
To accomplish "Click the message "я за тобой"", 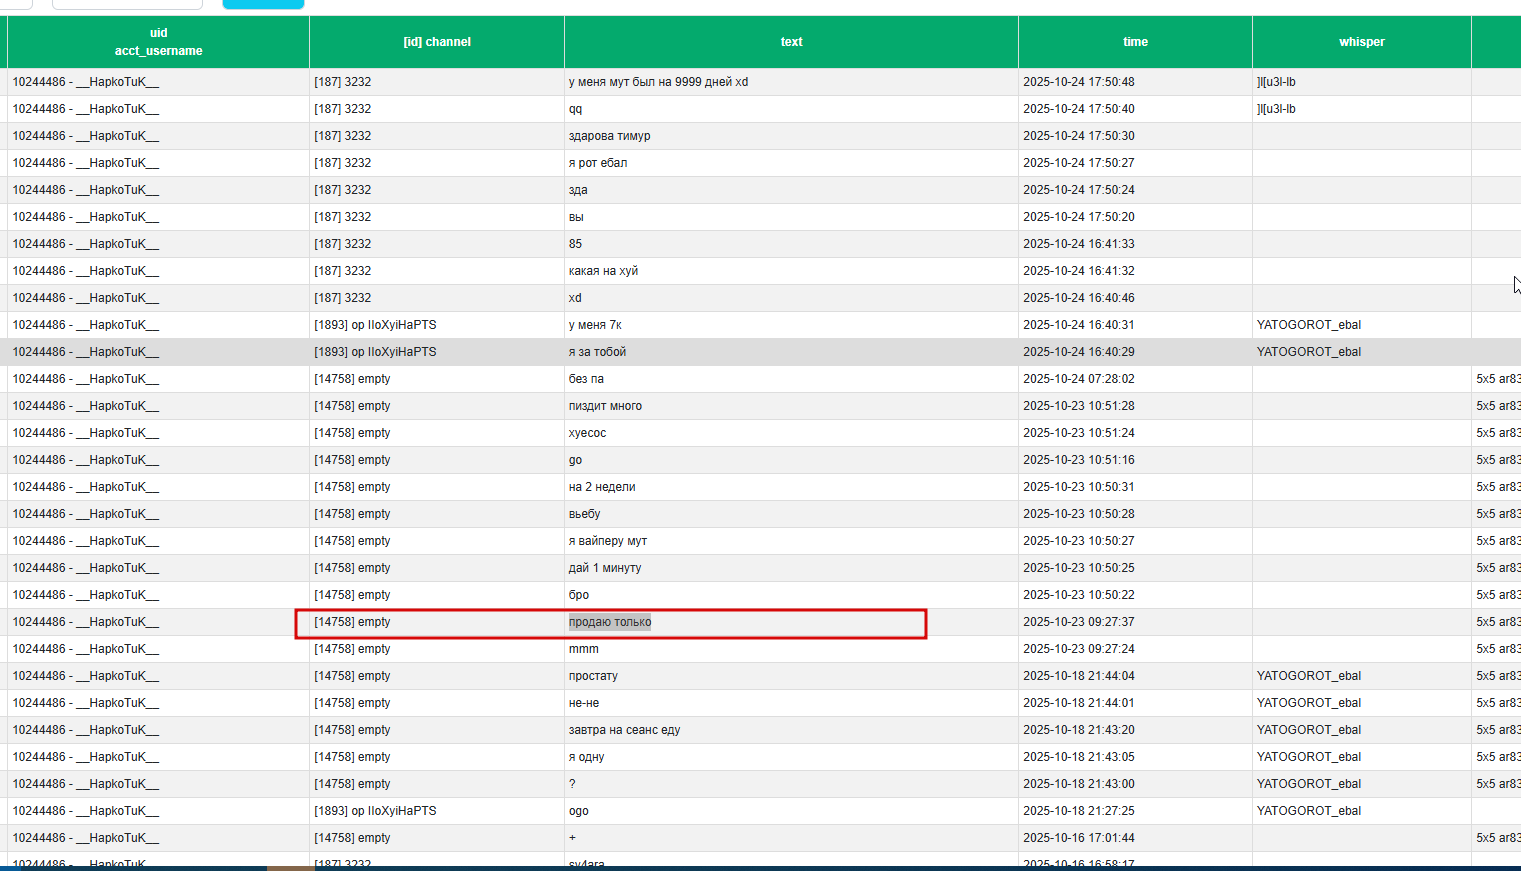I will [597, 352].
